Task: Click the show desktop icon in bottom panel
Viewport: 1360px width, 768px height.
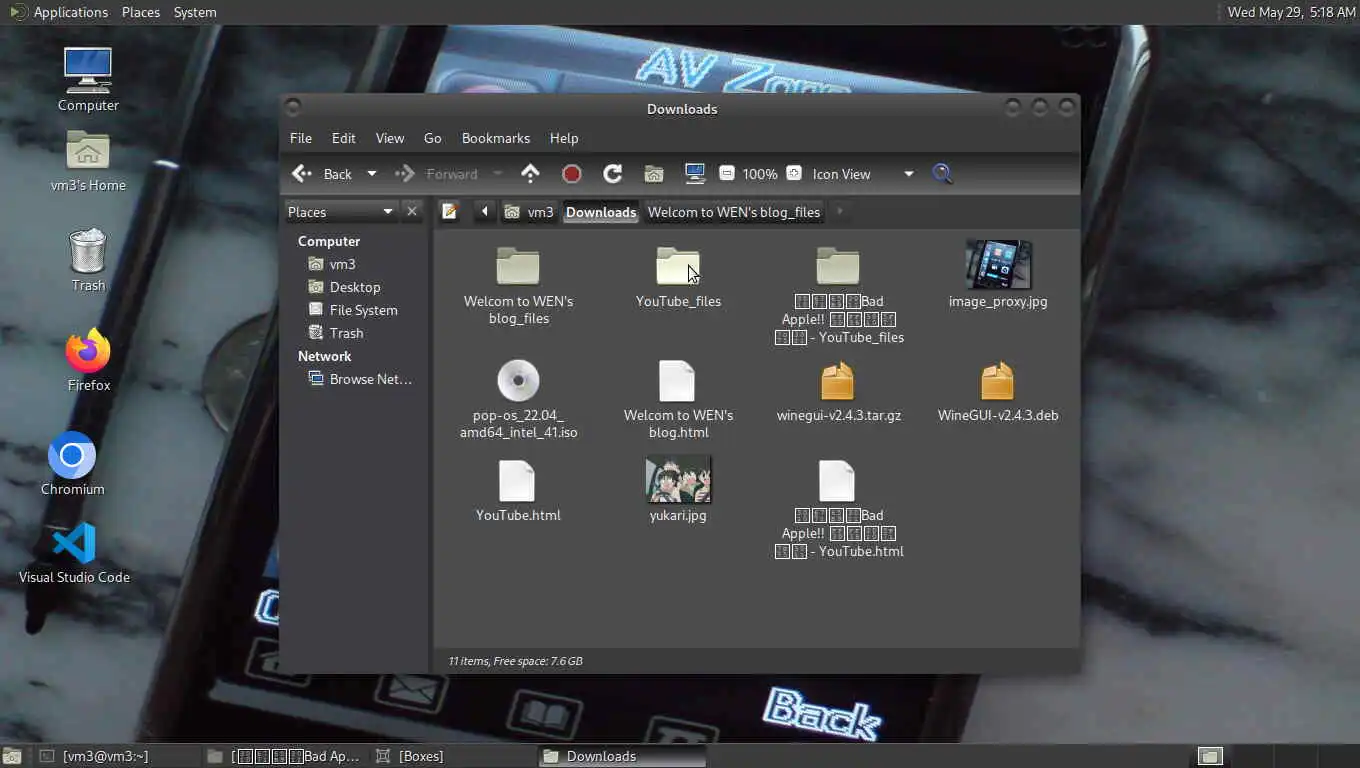Action: point(11,756)
